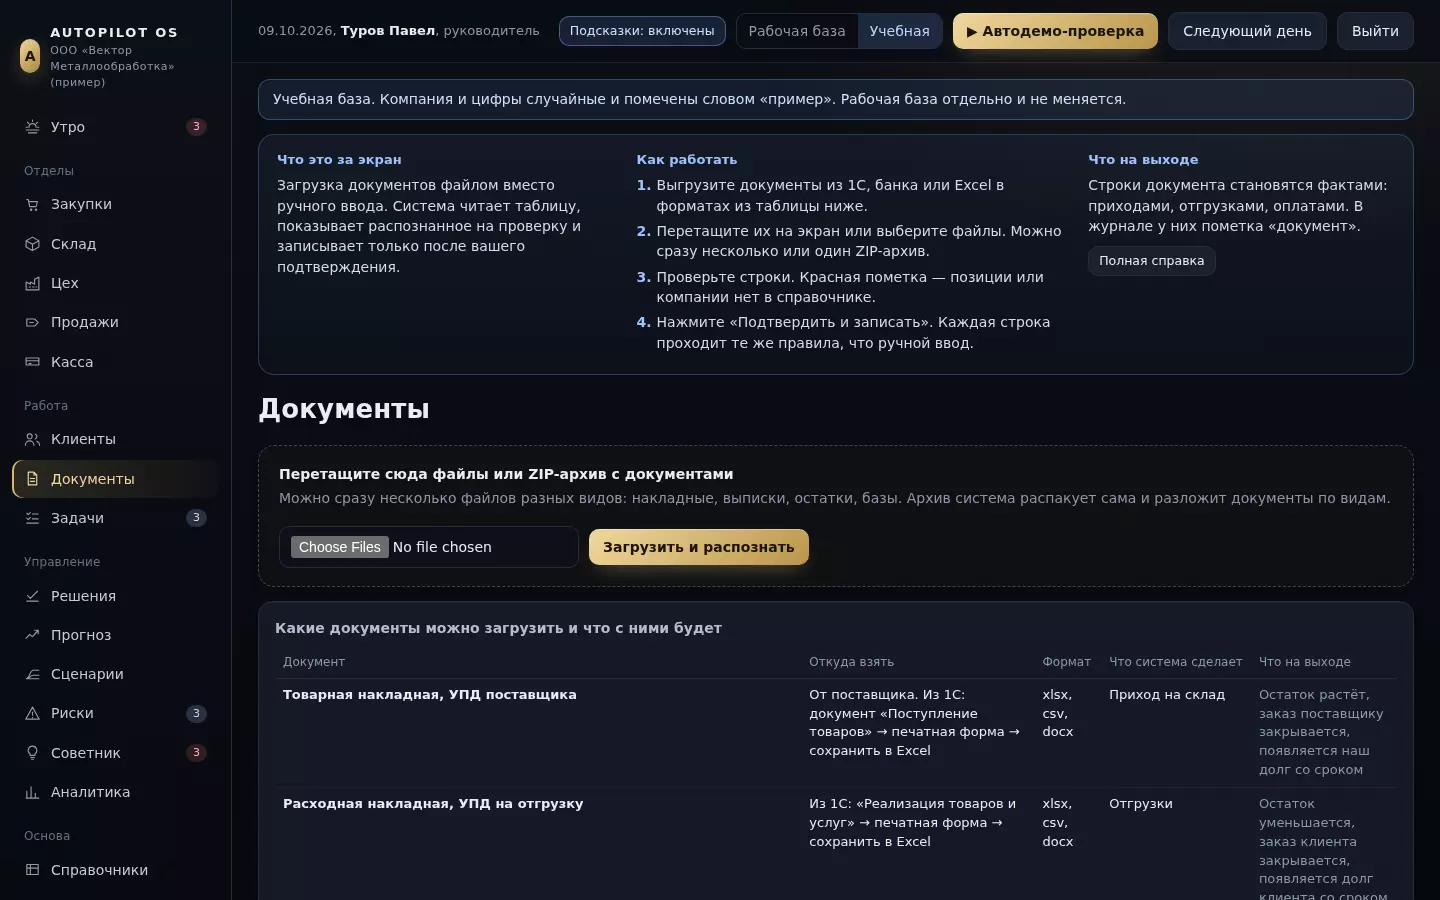Click the Цех factory icon
The image size is (1440, 900).
click(x=32, y=283)
